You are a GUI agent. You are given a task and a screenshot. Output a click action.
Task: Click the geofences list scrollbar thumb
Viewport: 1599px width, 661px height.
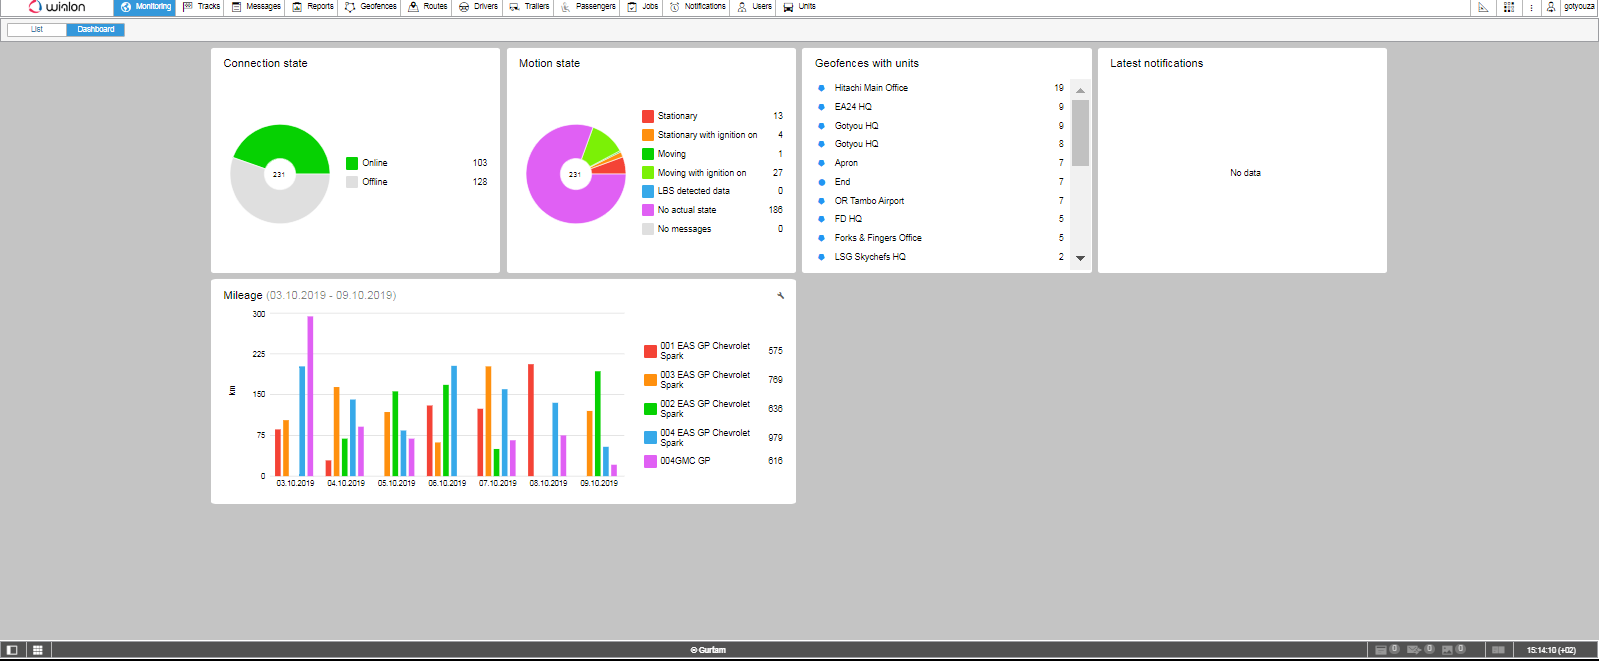[x=1080, y=132]
